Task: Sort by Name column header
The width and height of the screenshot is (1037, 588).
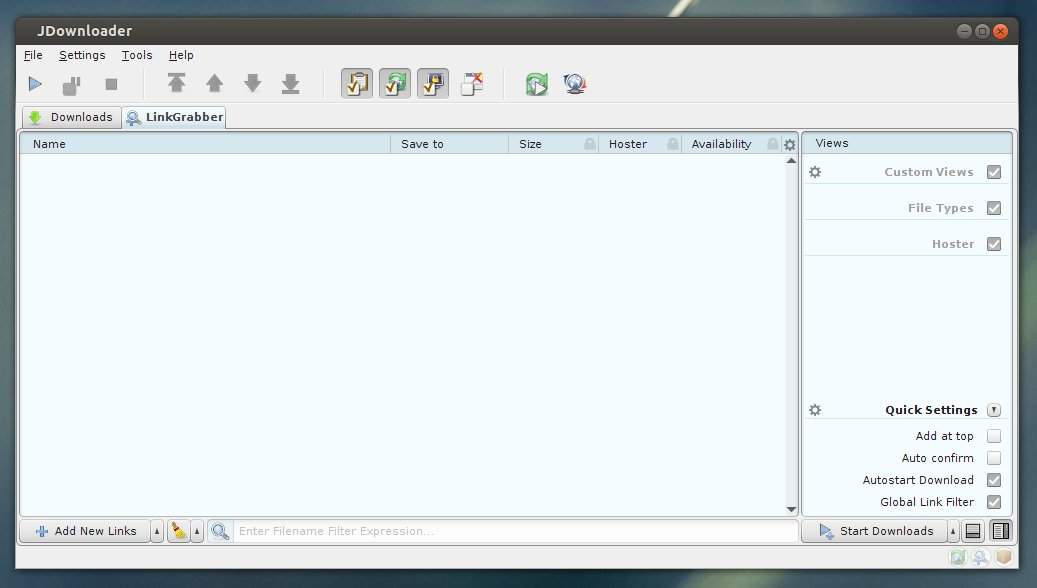Action: tap(205, 144)
